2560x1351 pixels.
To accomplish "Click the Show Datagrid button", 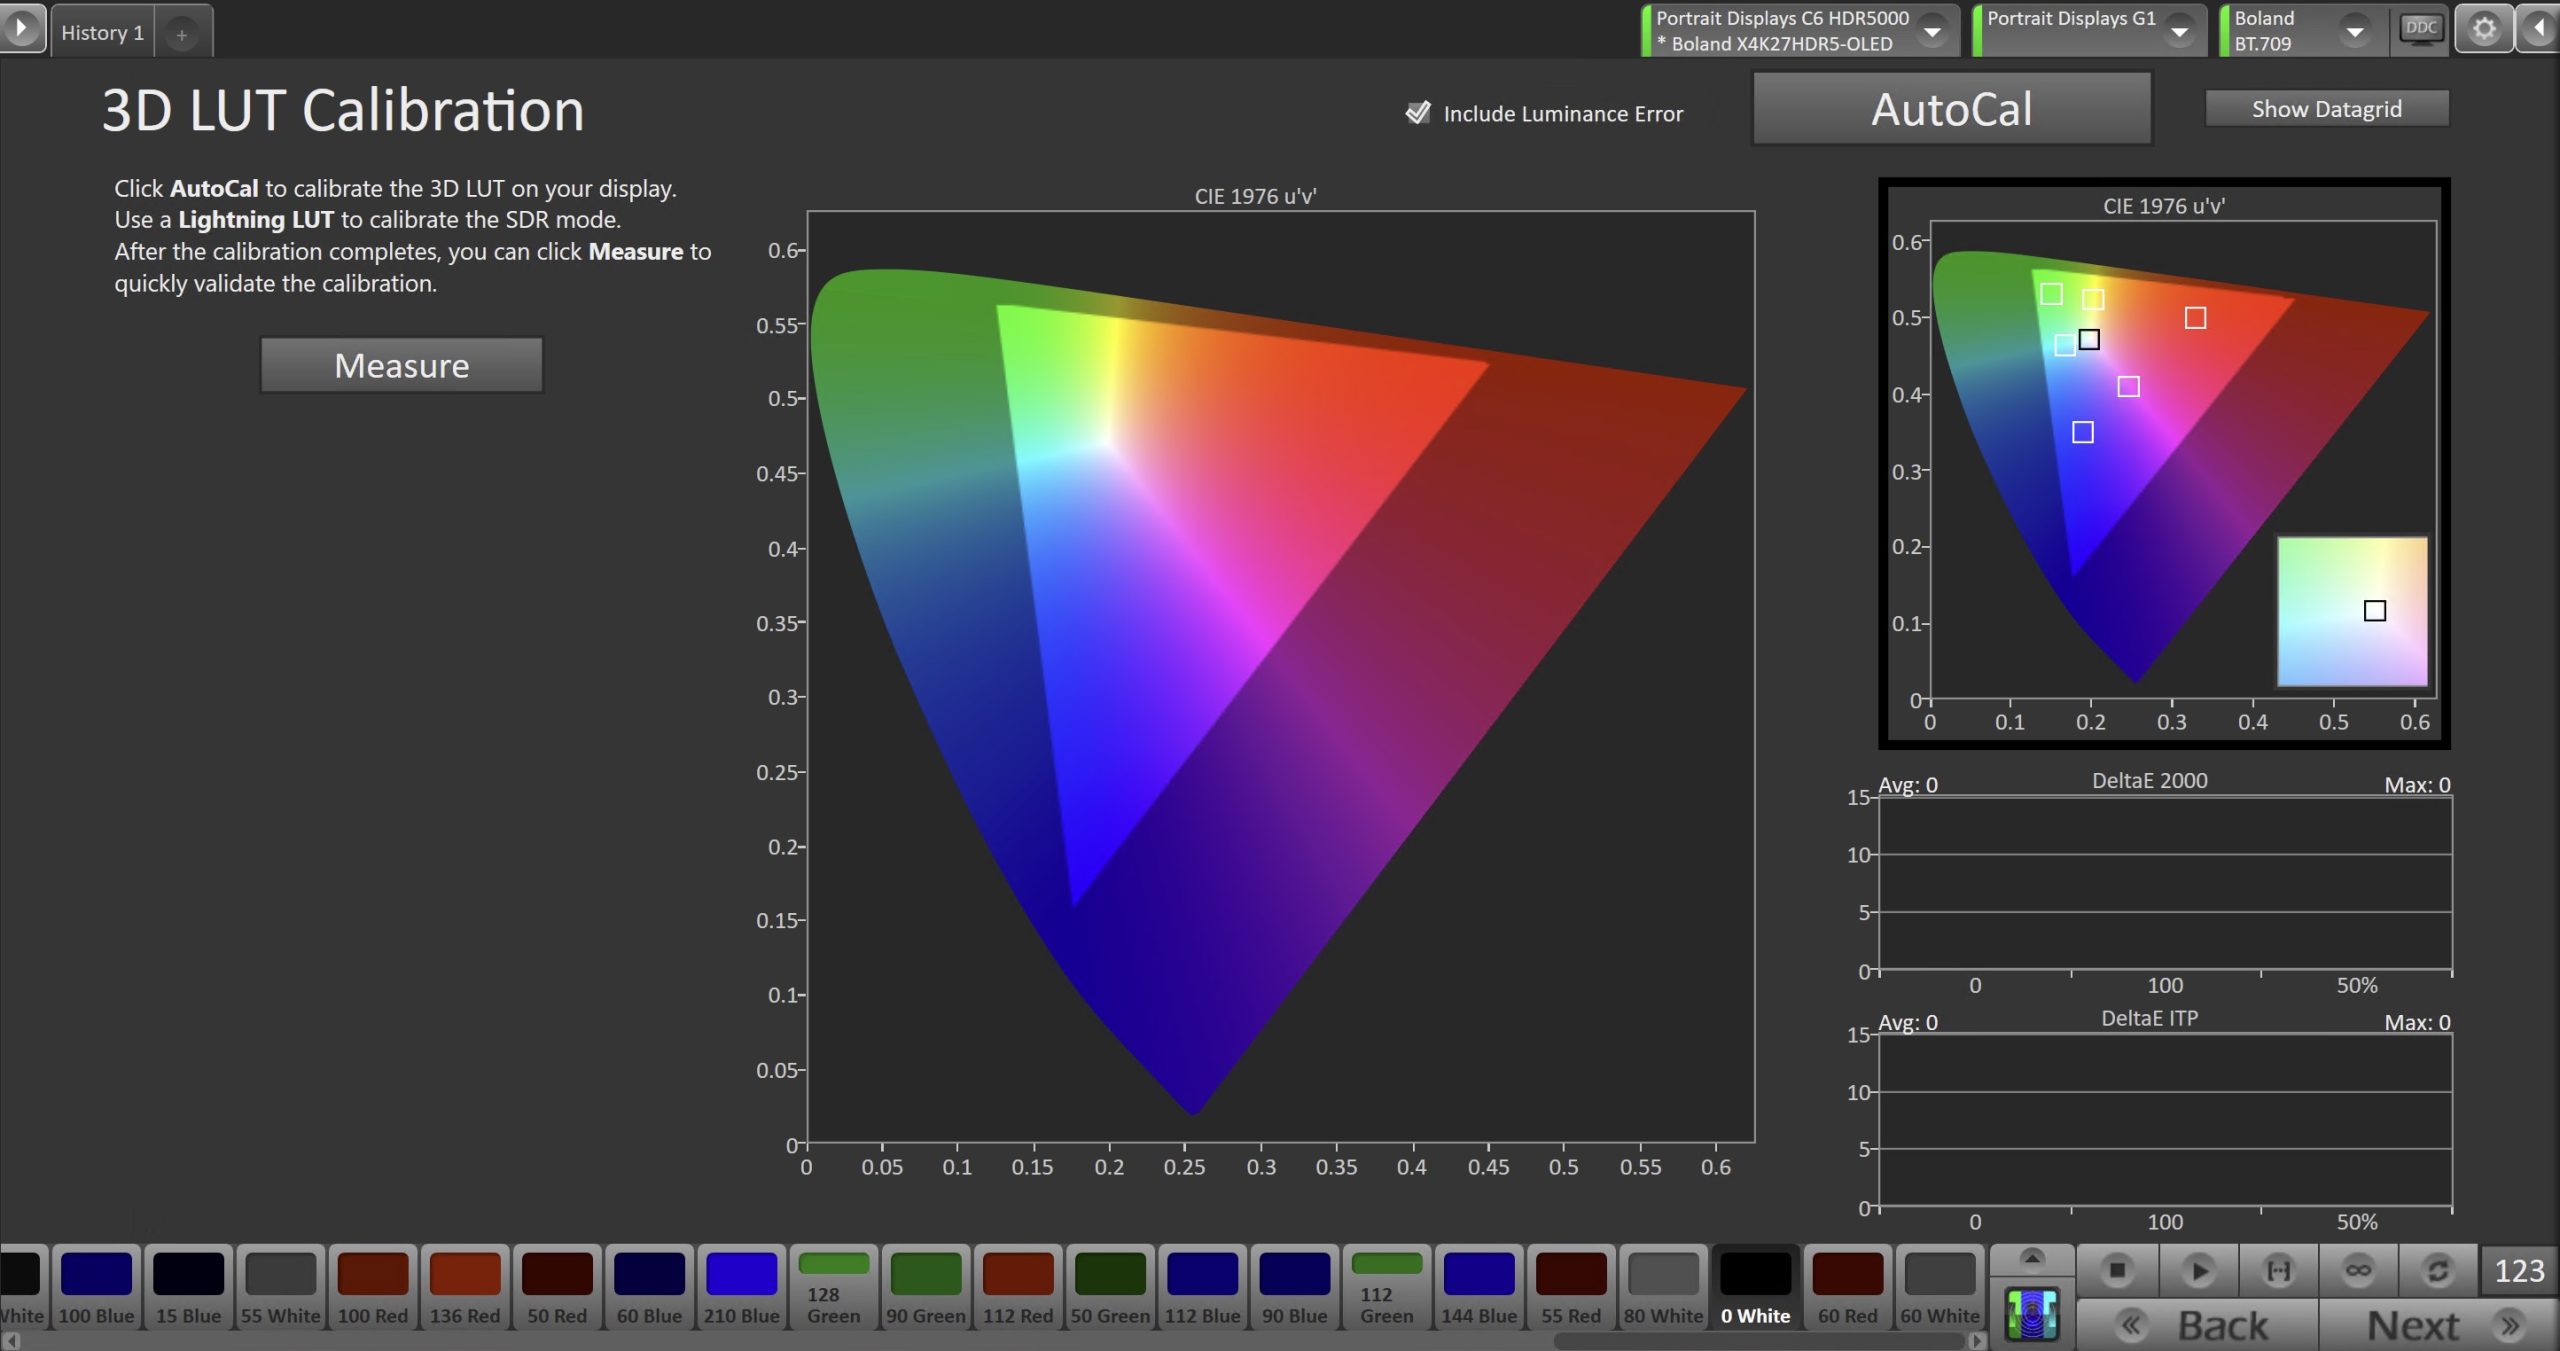I will click(x=2326, y=109).
